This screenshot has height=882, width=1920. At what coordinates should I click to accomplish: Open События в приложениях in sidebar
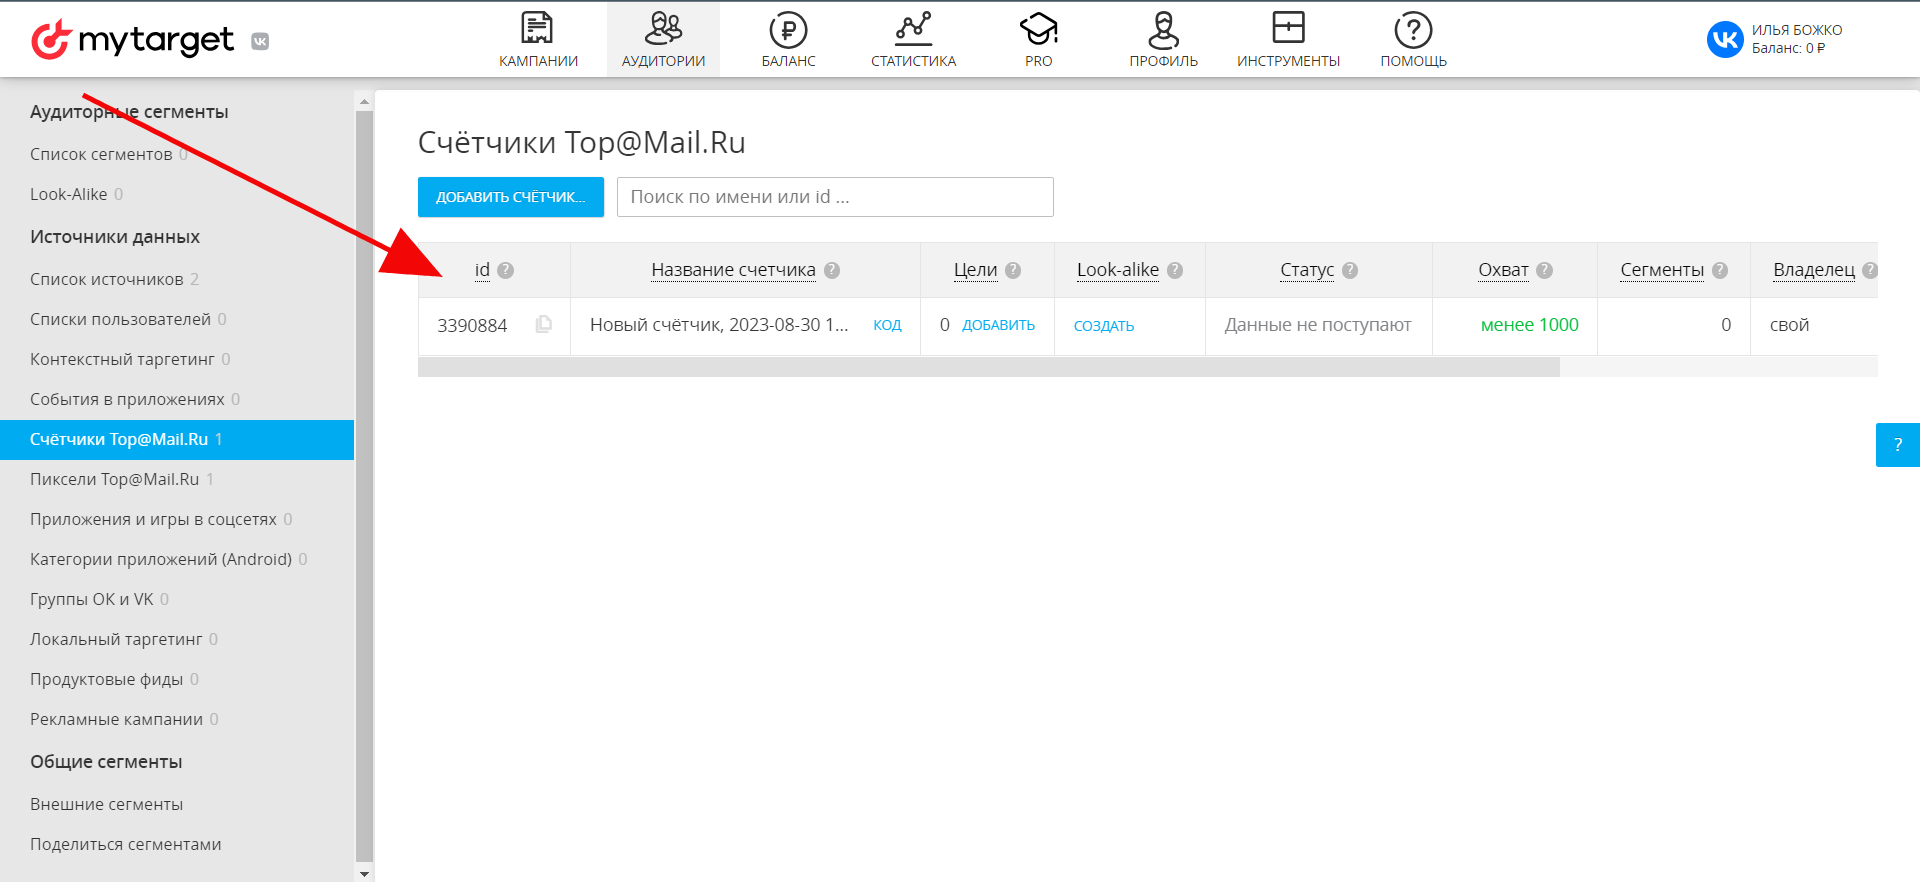(x=127, y=399)
